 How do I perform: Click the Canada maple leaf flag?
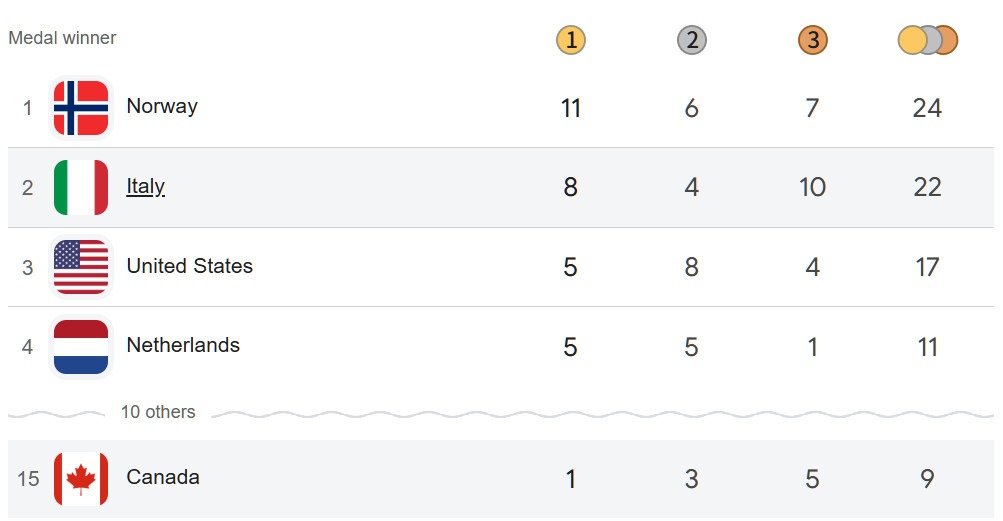(x=81, y=478)
